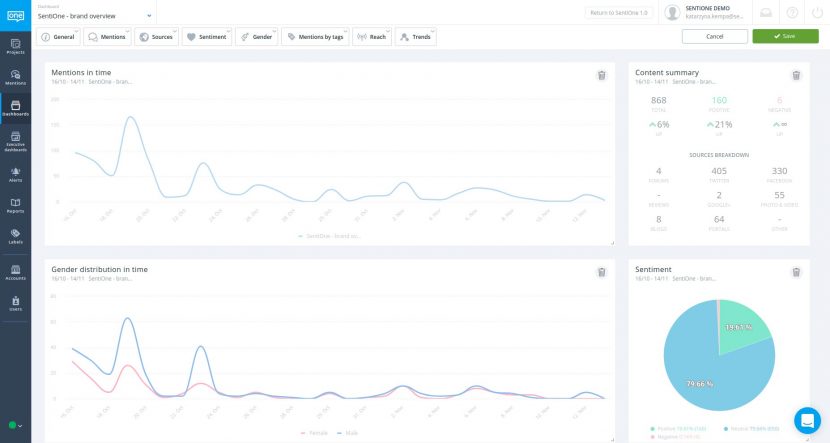Go to Reports in the sidebar
Image resolution: width=830 pixels, height=443 pixels.
tap(15, 205)
